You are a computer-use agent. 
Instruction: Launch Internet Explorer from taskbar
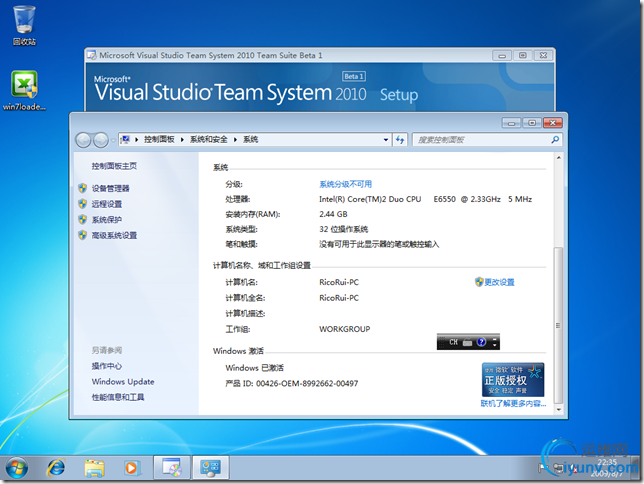(56, 468)
